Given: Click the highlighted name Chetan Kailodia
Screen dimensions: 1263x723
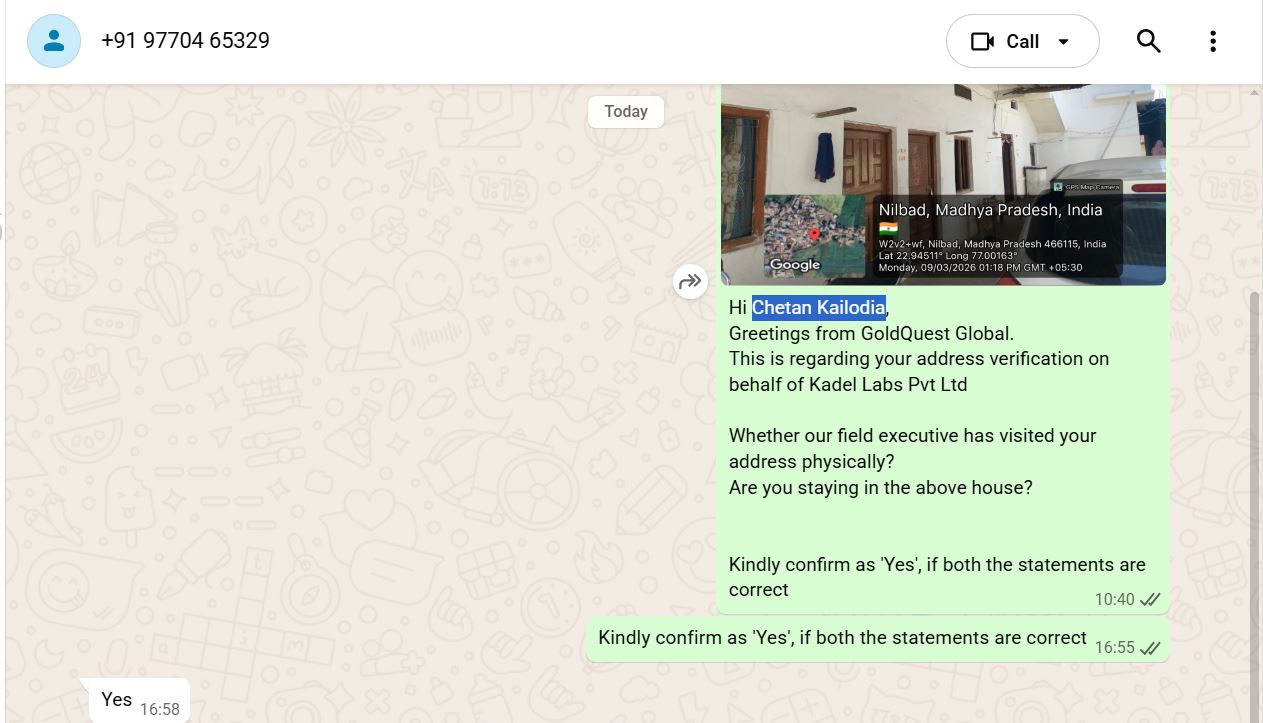Looking at the screenshot, I should pos(818,308).
